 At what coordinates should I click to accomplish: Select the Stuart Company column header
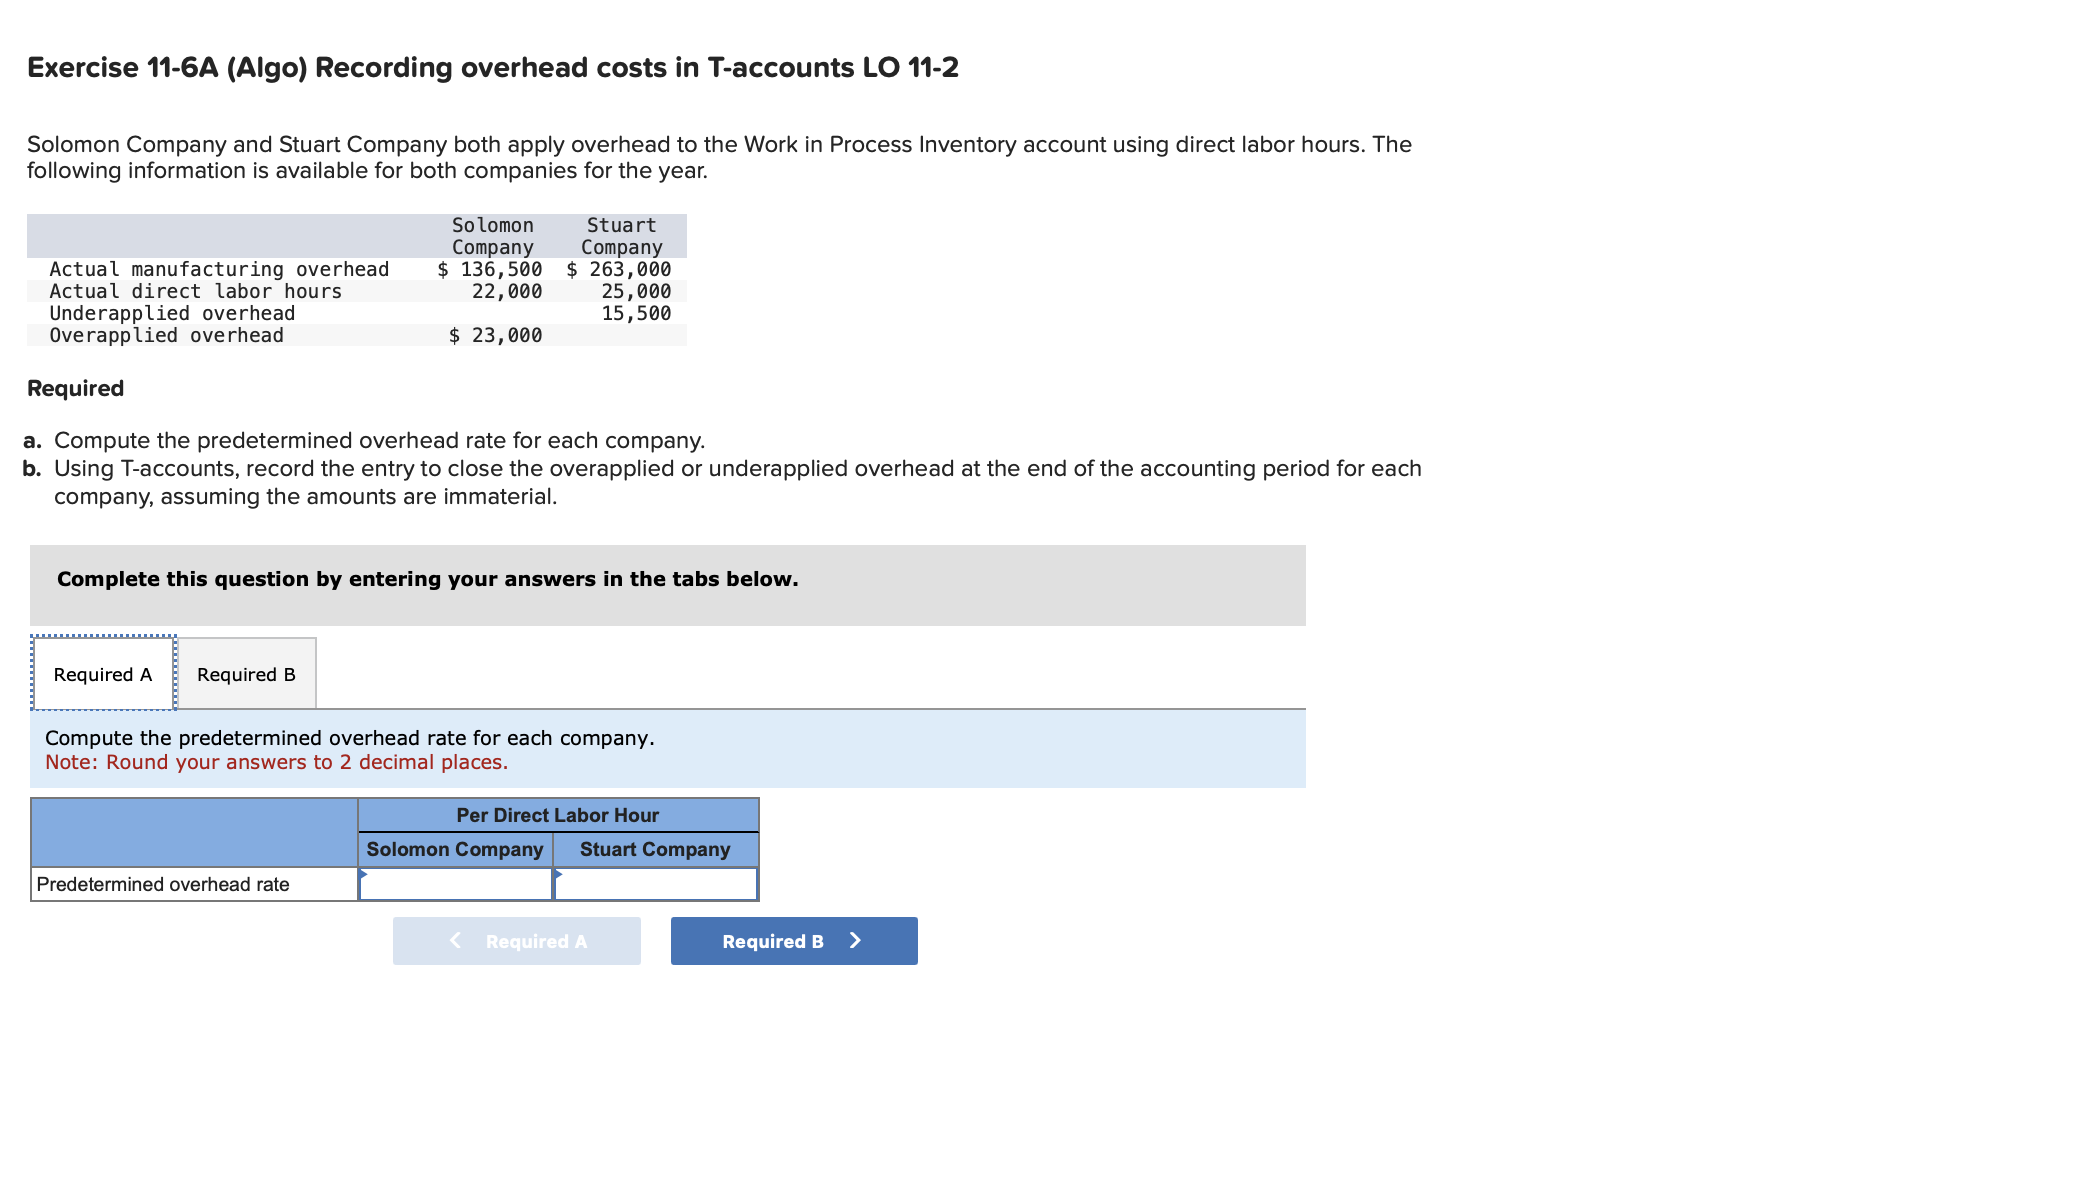point(655,849)
